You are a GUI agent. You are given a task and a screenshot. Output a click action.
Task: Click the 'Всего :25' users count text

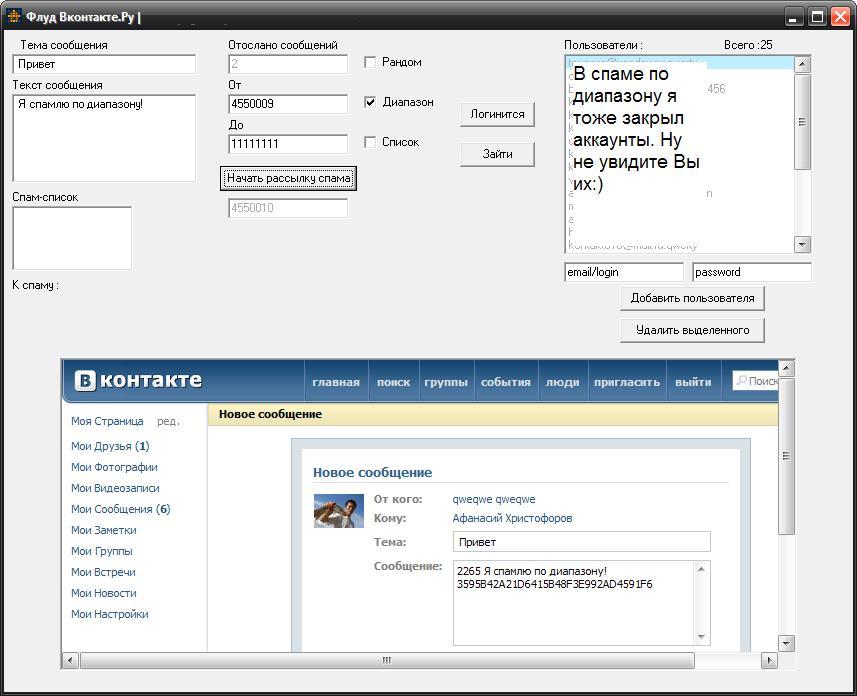pos(748,45)
